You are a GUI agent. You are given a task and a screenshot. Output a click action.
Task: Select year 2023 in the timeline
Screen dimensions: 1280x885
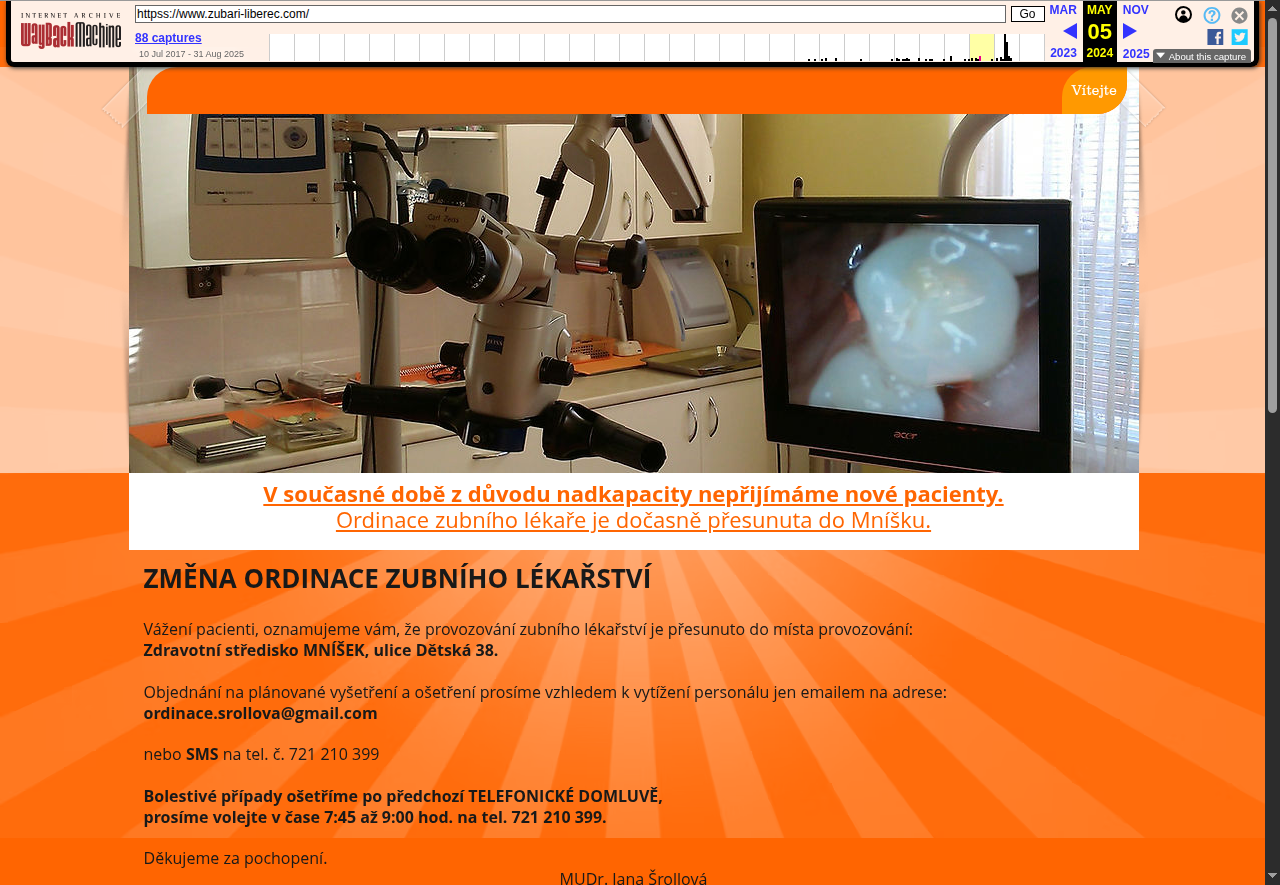pyautogui.click(x=1063, y=53)
